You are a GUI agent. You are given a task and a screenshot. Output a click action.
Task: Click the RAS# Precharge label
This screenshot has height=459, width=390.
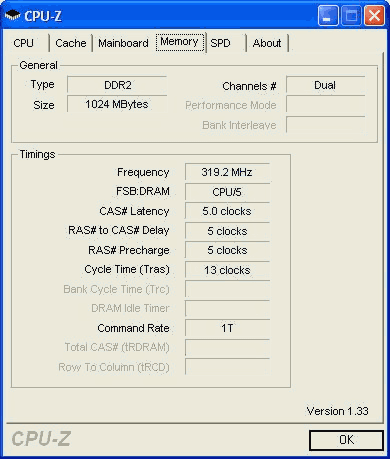129,250
